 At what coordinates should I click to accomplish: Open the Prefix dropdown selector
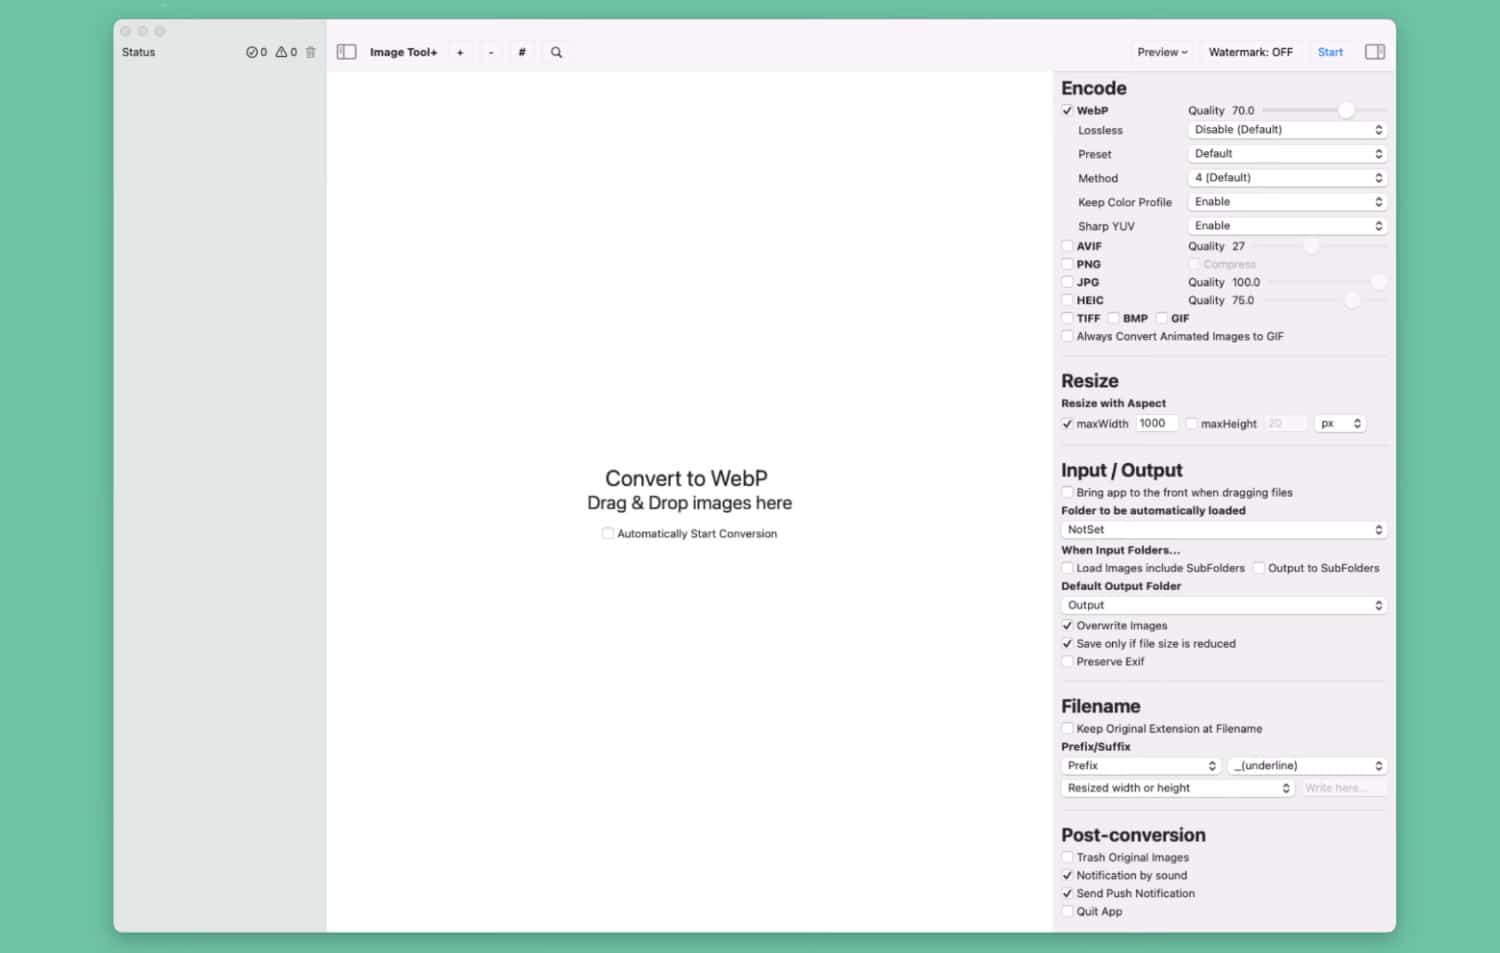click(1140, 766)
